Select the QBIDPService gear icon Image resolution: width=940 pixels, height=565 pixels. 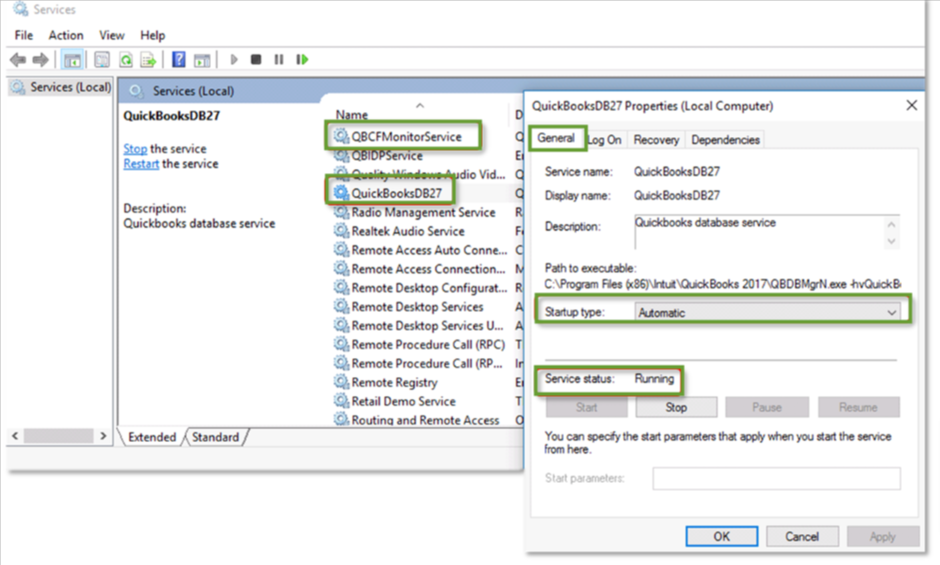coord(341,155)
